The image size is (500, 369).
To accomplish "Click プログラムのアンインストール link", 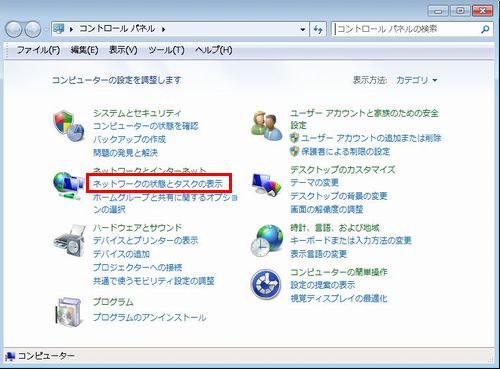I will point(149,317).
